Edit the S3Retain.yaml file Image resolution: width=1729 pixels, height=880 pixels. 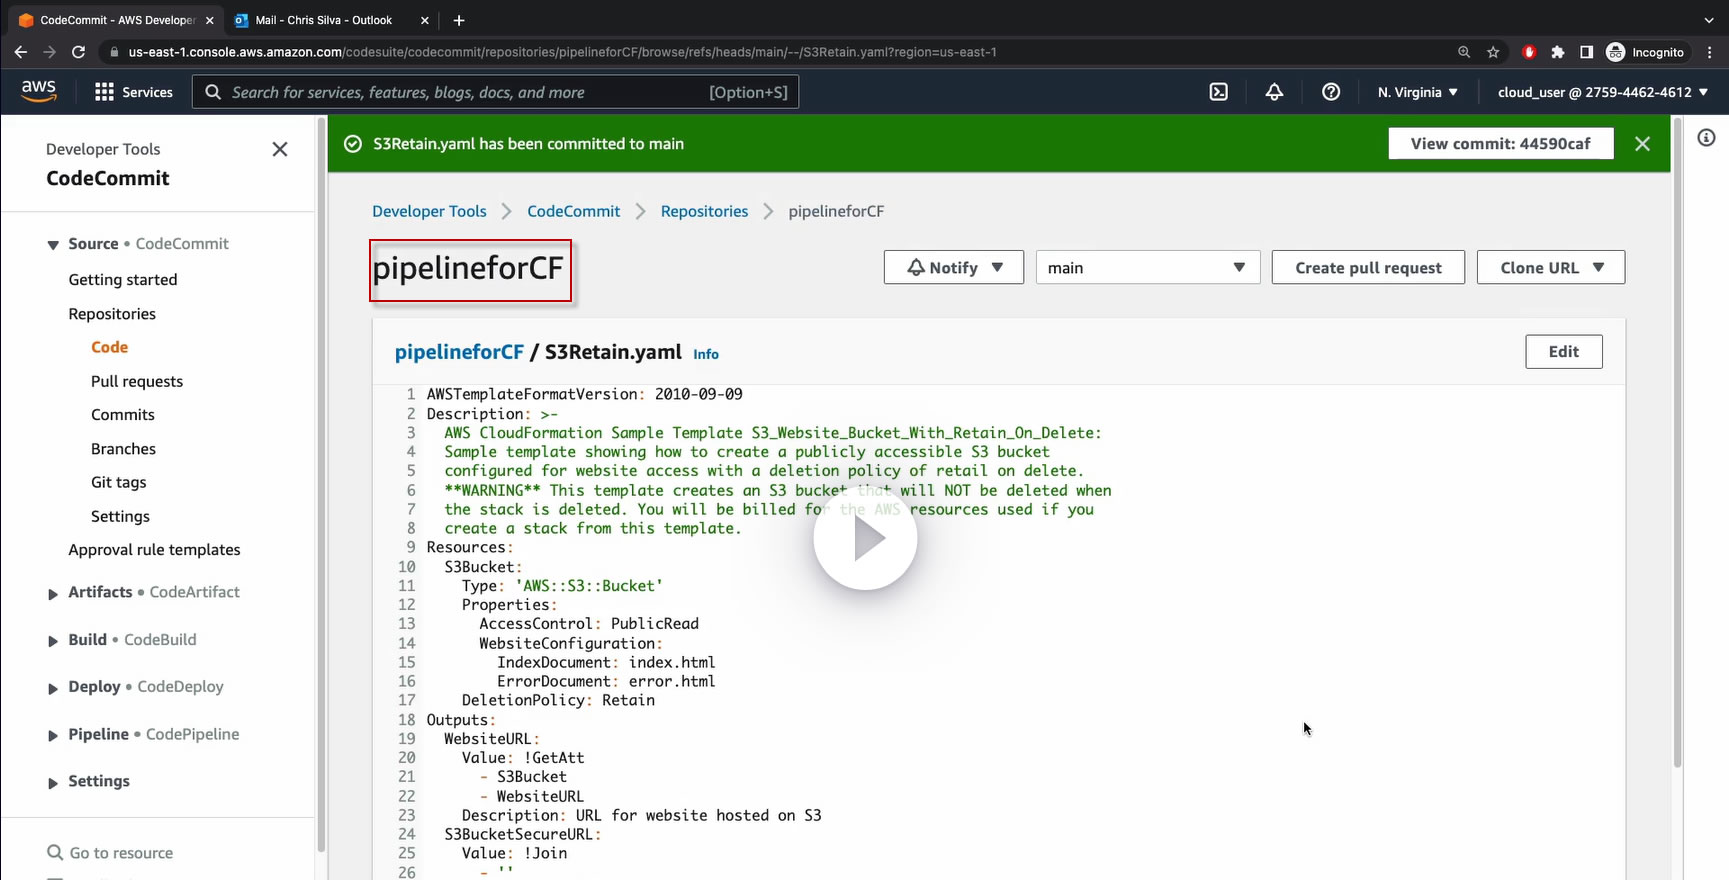[1564, 352]
